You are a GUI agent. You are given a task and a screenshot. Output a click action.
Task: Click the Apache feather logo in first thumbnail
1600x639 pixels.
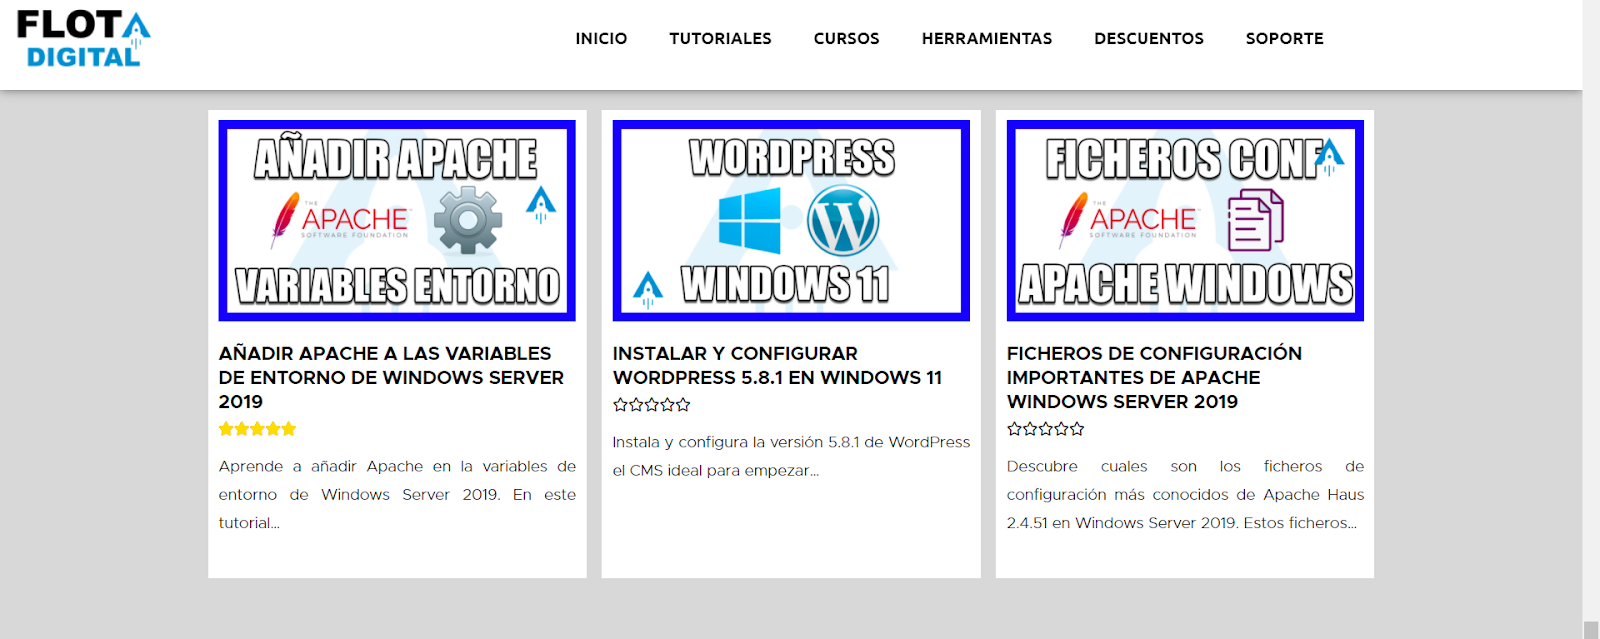(x=285, y=219)
